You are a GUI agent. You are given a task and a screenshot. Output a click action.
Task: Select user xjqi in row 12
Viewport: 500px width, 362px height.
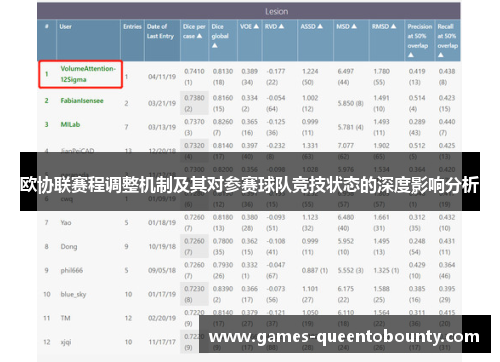pos(66,342)
